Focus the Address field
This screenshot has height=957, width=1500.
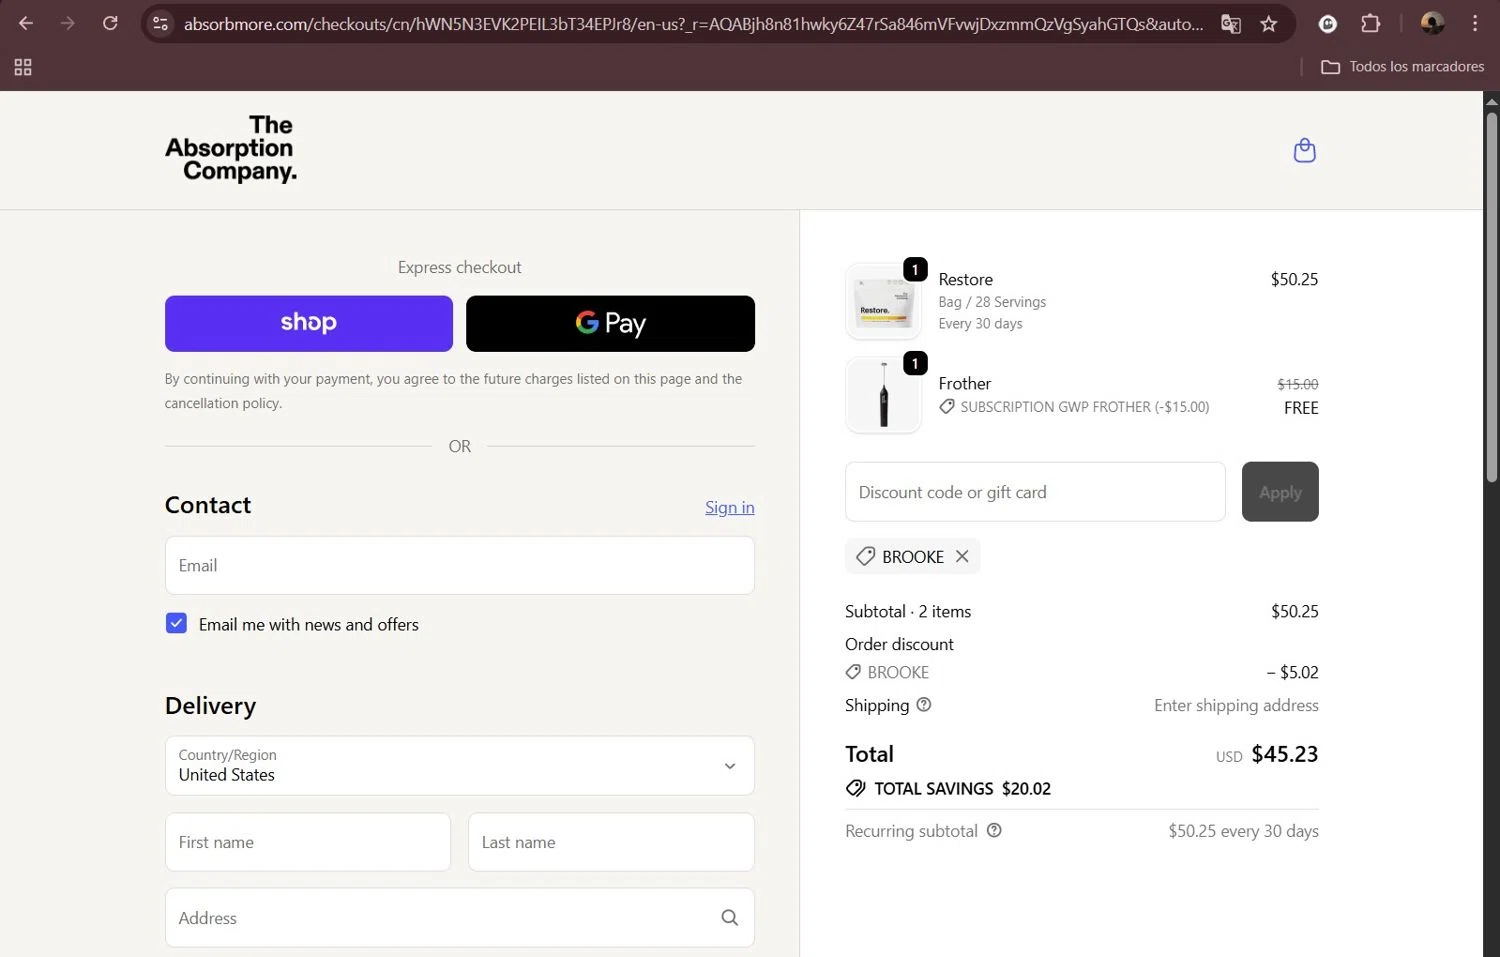(460, 917)
